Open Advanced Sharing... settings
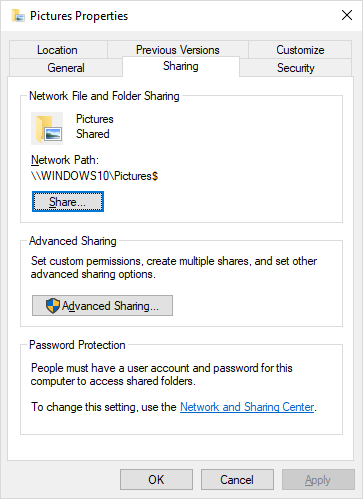The height and width of the screenshot is (499, 363). tap(102, 305)
